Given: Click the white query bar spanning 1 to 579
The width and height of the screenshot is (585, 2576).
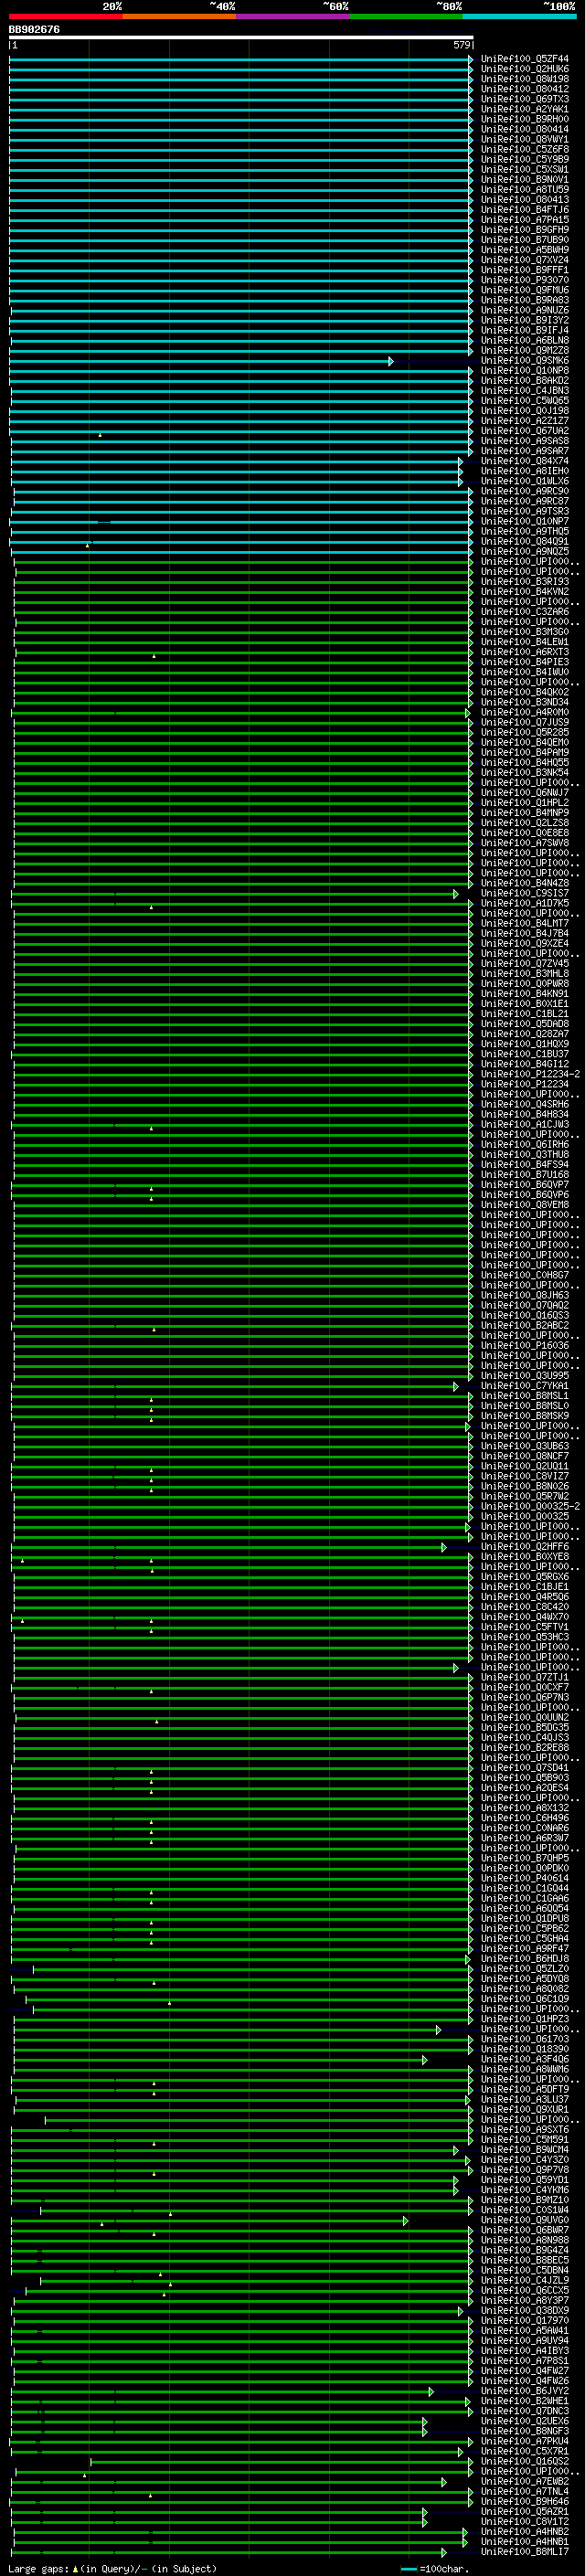Looking at the screenshot, I should (x=241, y=37).
